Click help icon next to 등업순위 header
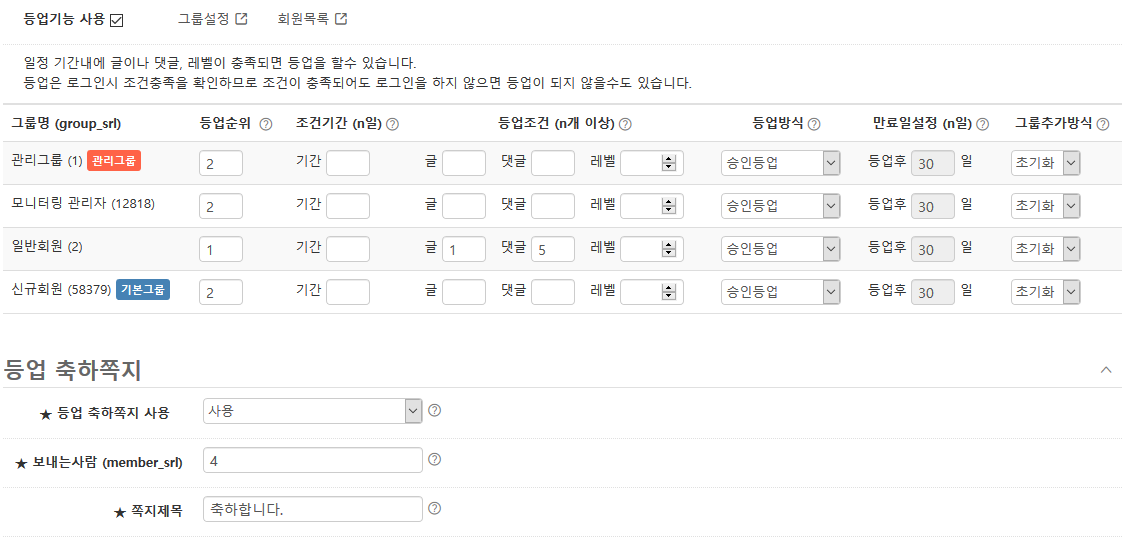1135x537 pixels. tap(266, 124)
